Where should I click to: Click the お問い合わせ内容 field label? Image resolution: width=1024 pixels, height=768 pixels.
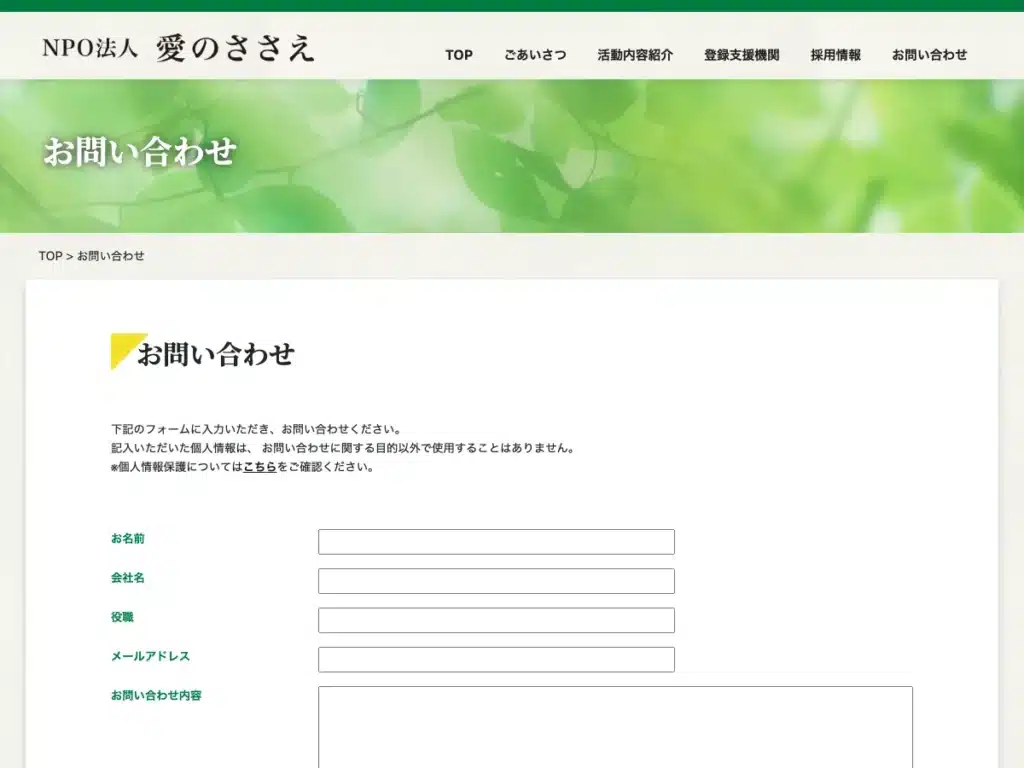156,696
